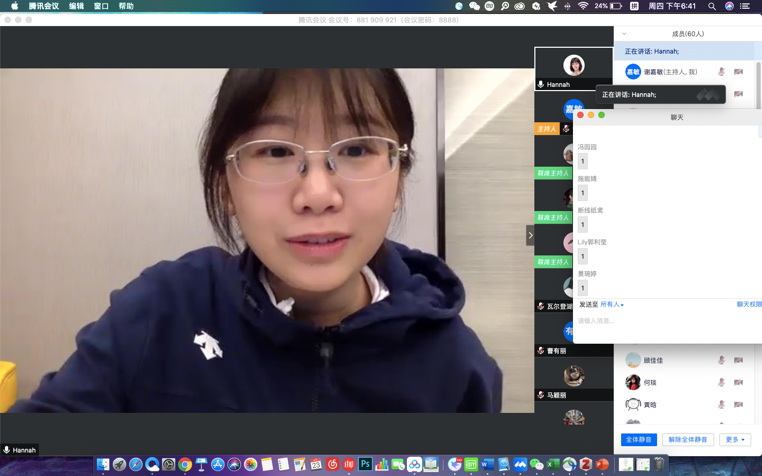The width and height of the screenshot is (762, 476).
Task: Toggle microphone mute for 顾佳佳
Action: [721, 360]
